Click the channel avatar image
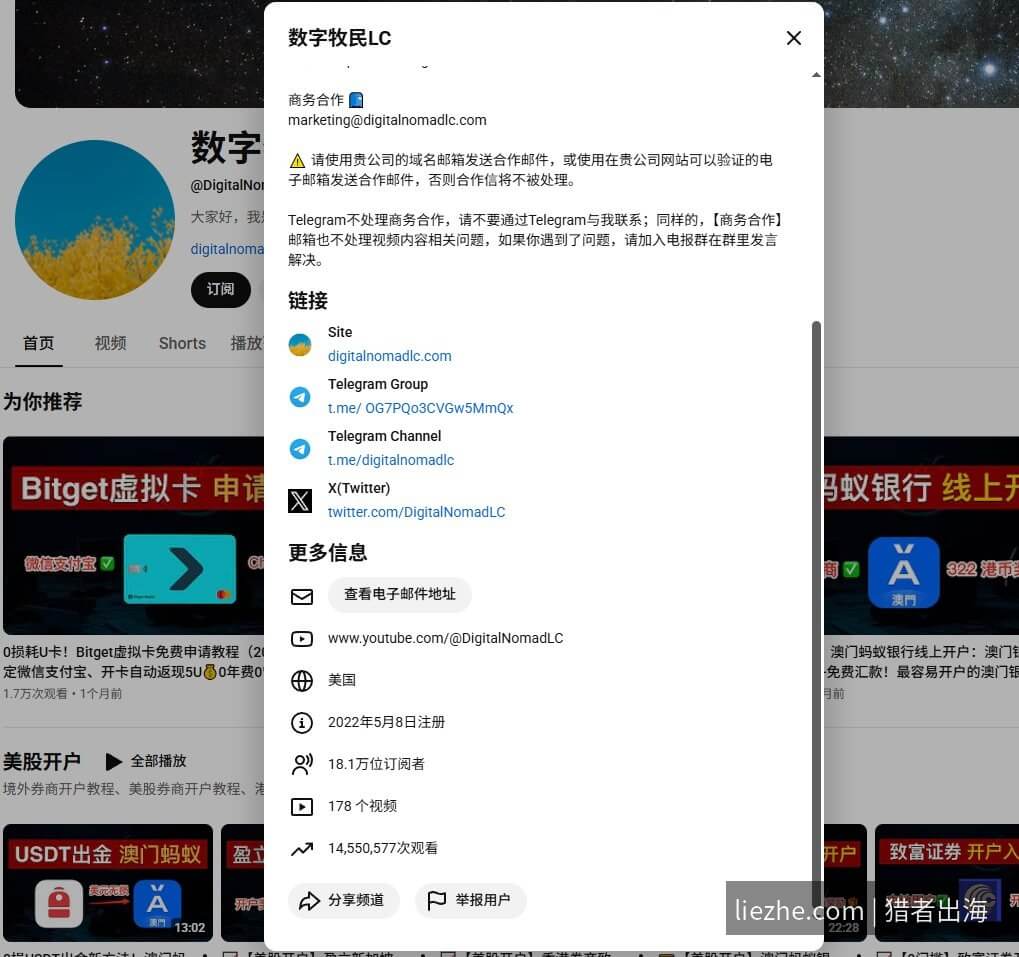Screen dimensions: 1019x957 click(95, 220)
